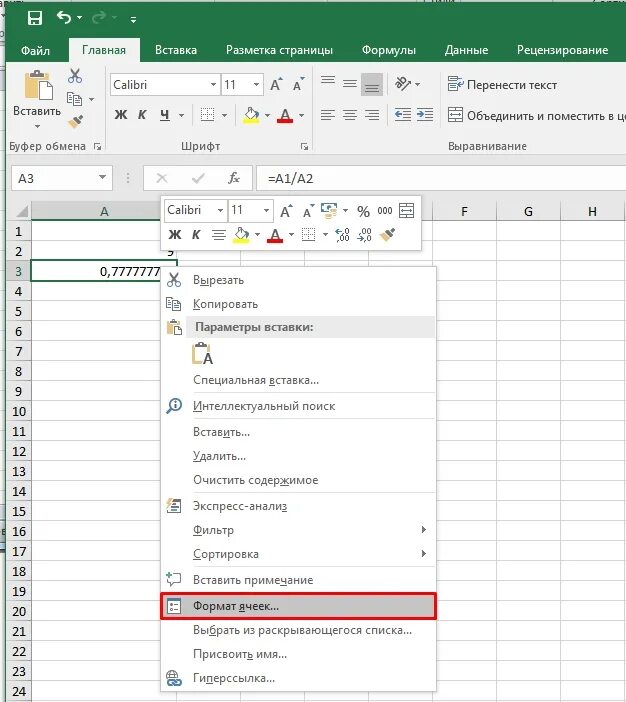Activate ribbon Format Painter brush
This screenshot has height=702, width=626.
coord(75,121)
